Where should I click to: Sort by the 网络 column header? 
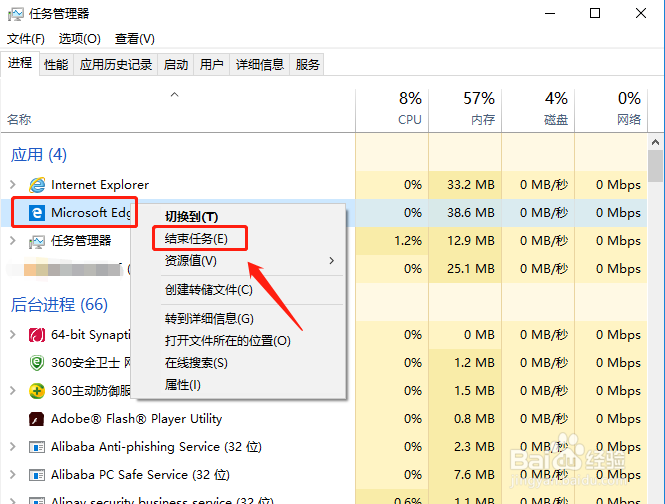point(611,110)
